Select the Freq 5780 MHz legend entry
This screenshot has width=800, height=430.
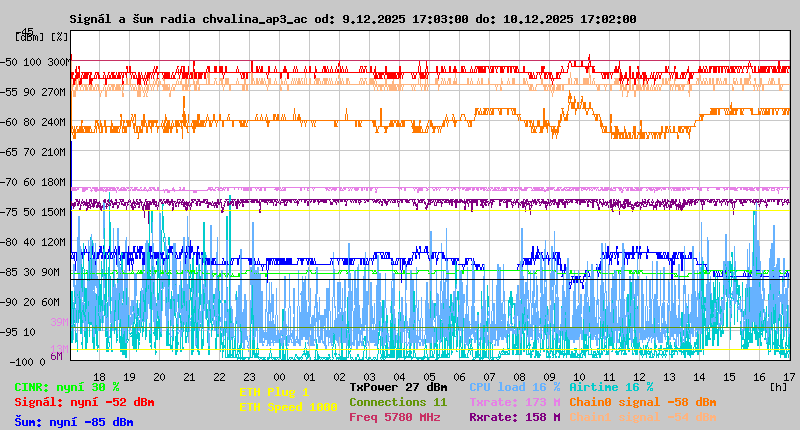pos(394,417)
